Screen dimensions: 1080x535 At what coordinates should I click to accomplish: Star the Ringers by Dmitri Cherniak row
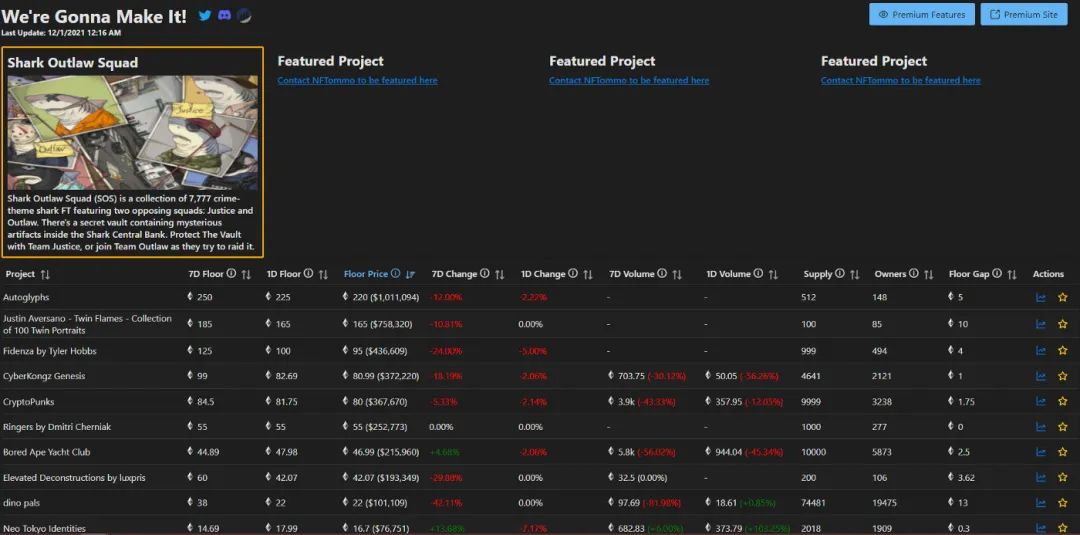tap(1062, 428)
